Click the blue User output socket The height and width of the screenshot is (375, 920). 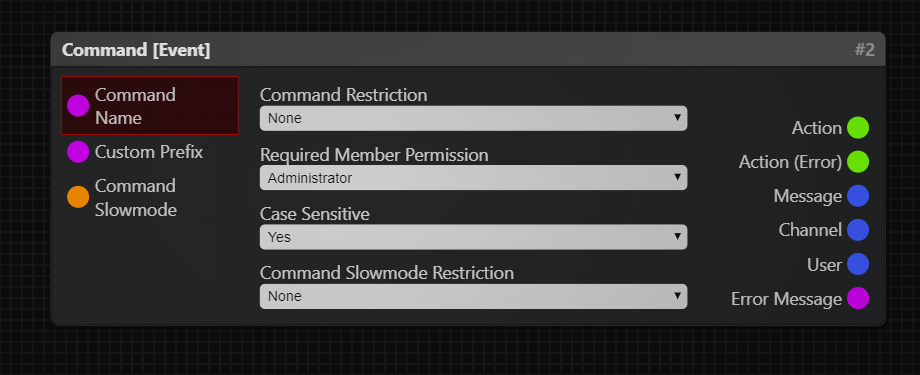tap(858, 264)
